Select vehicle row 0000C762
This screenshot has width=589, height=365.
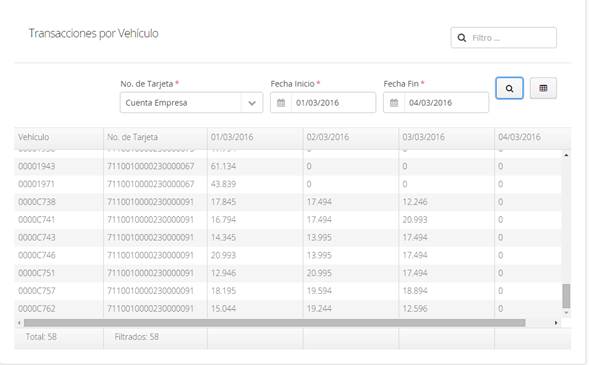pyautogui.click(x=288, y=309)
